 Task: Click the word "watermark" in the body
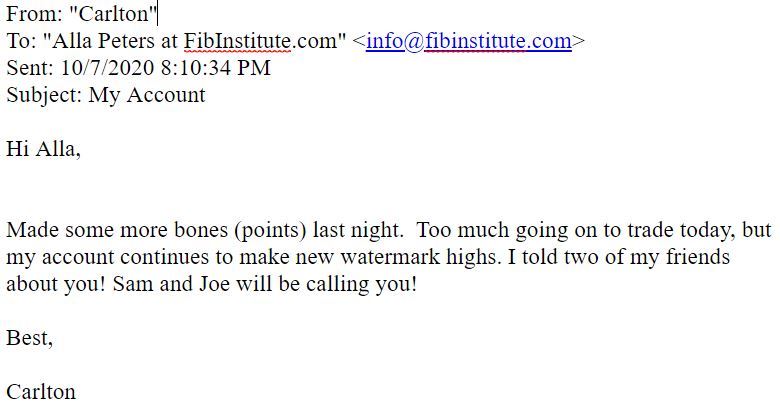coord(390,257)
